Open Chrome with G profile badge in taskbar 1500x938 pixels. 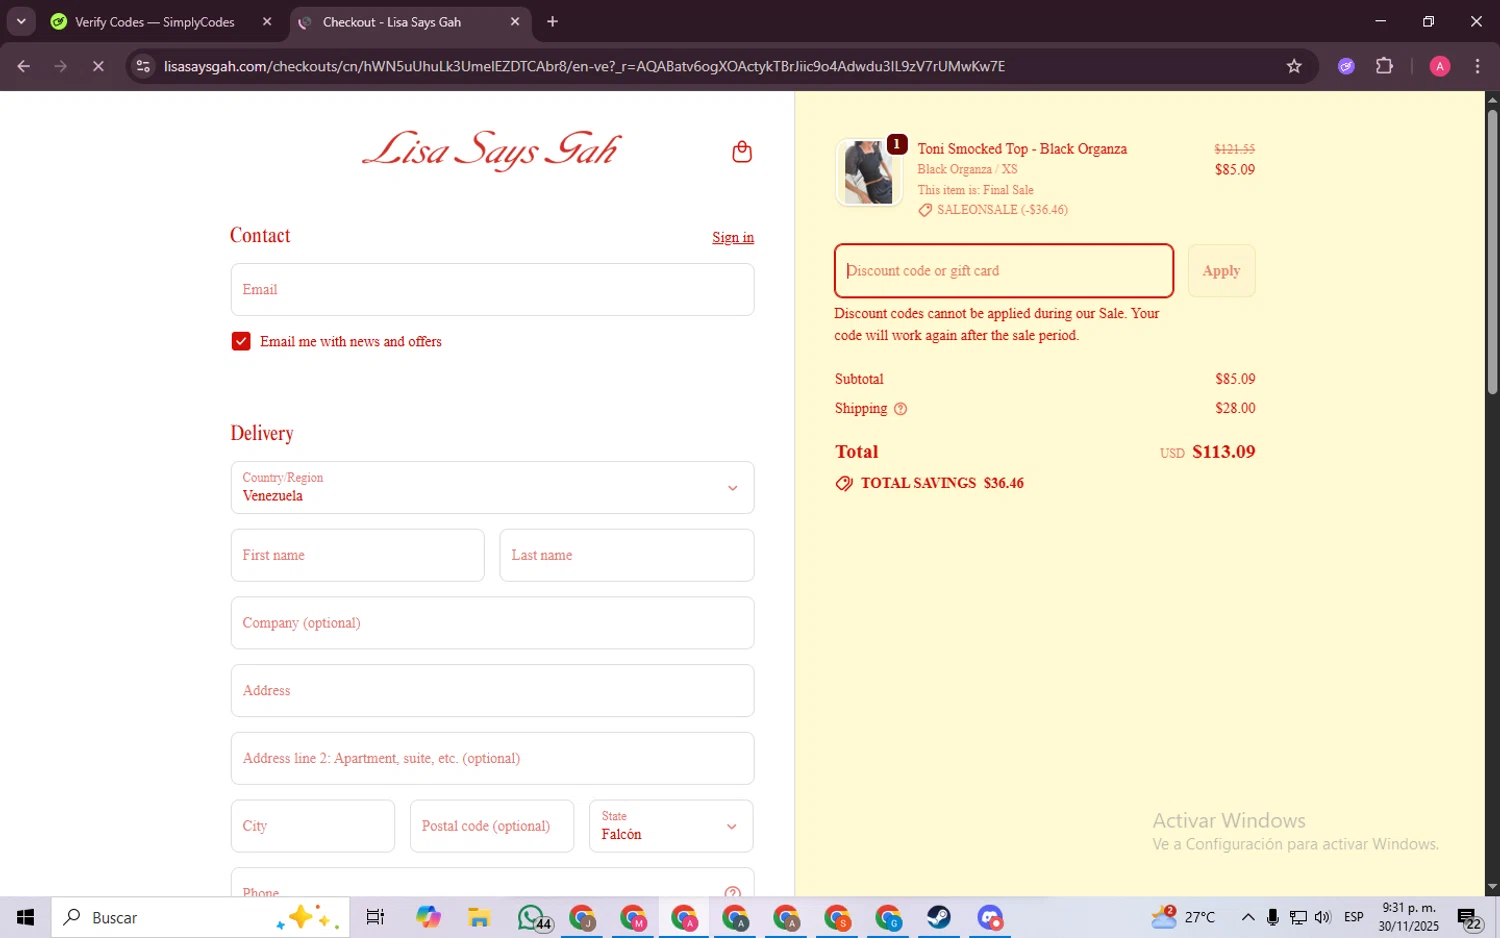pyautogui.click(x=888, y=917)
